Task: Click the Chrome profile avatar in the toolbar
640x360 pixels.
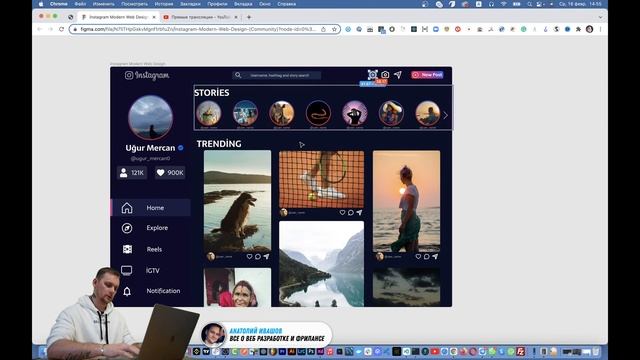Action: click(x=589, y=29)
